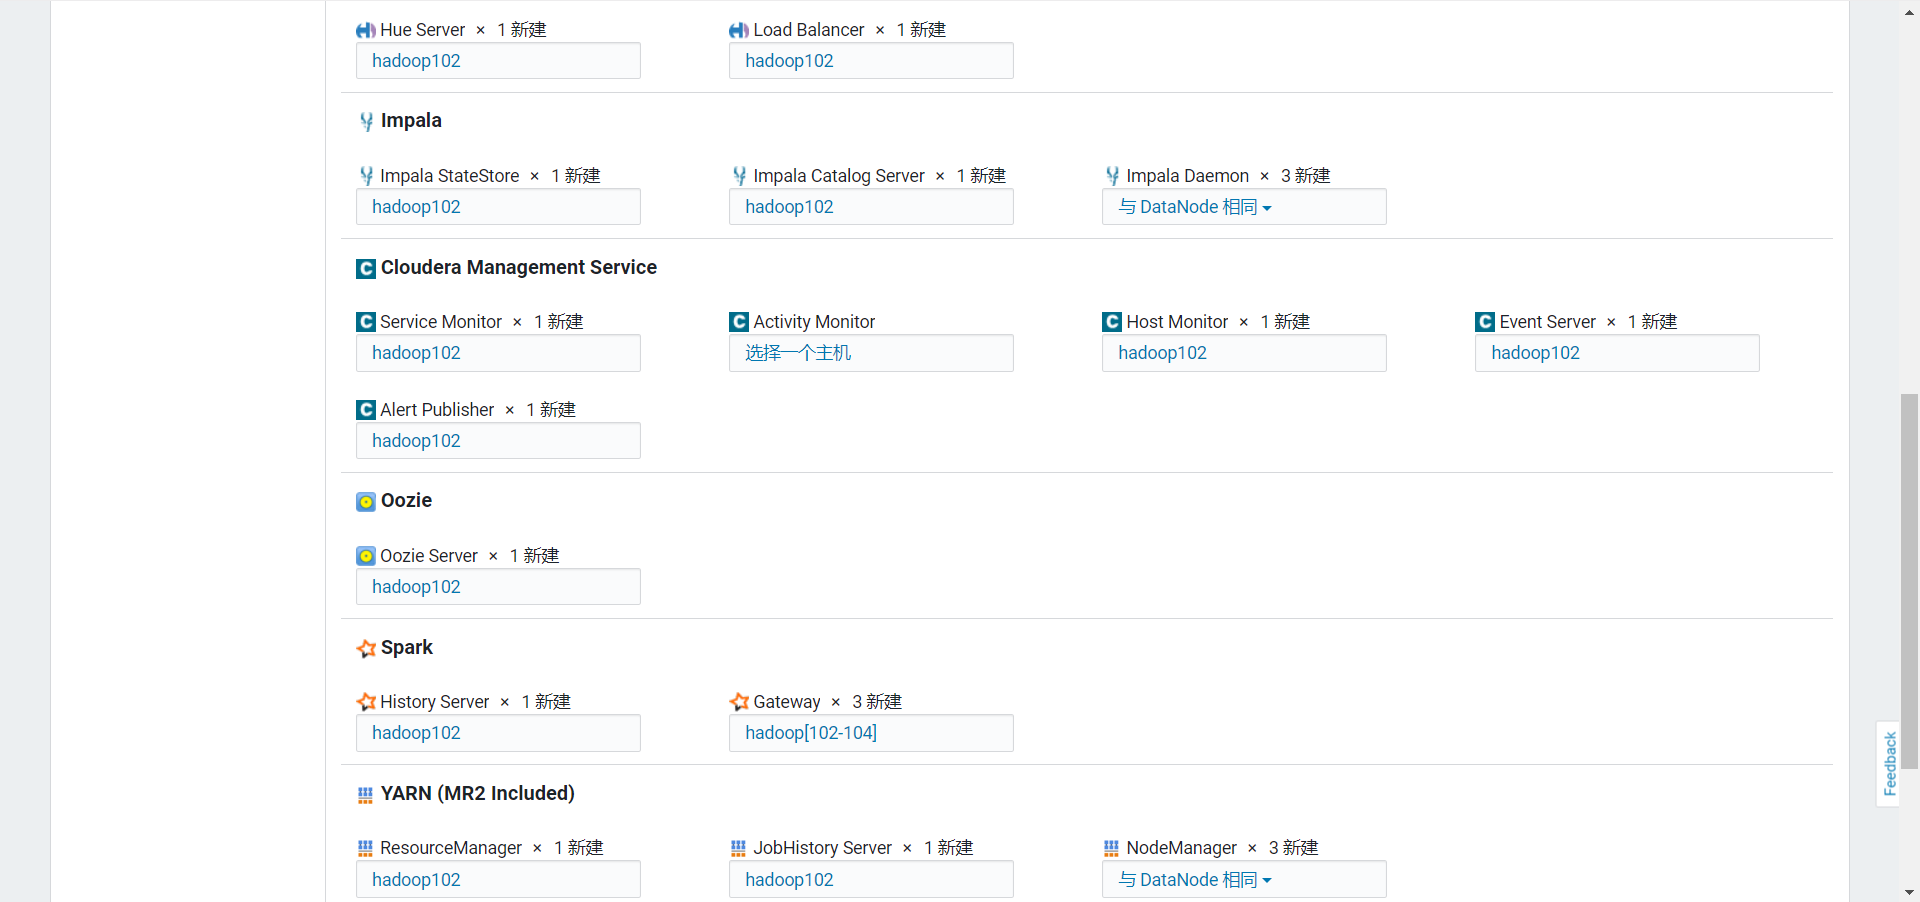This screenshot has height=902, width=1920.
Task: Edit Spark Gateway hosts hadoop[102-104]
Action: click(871, 733)
